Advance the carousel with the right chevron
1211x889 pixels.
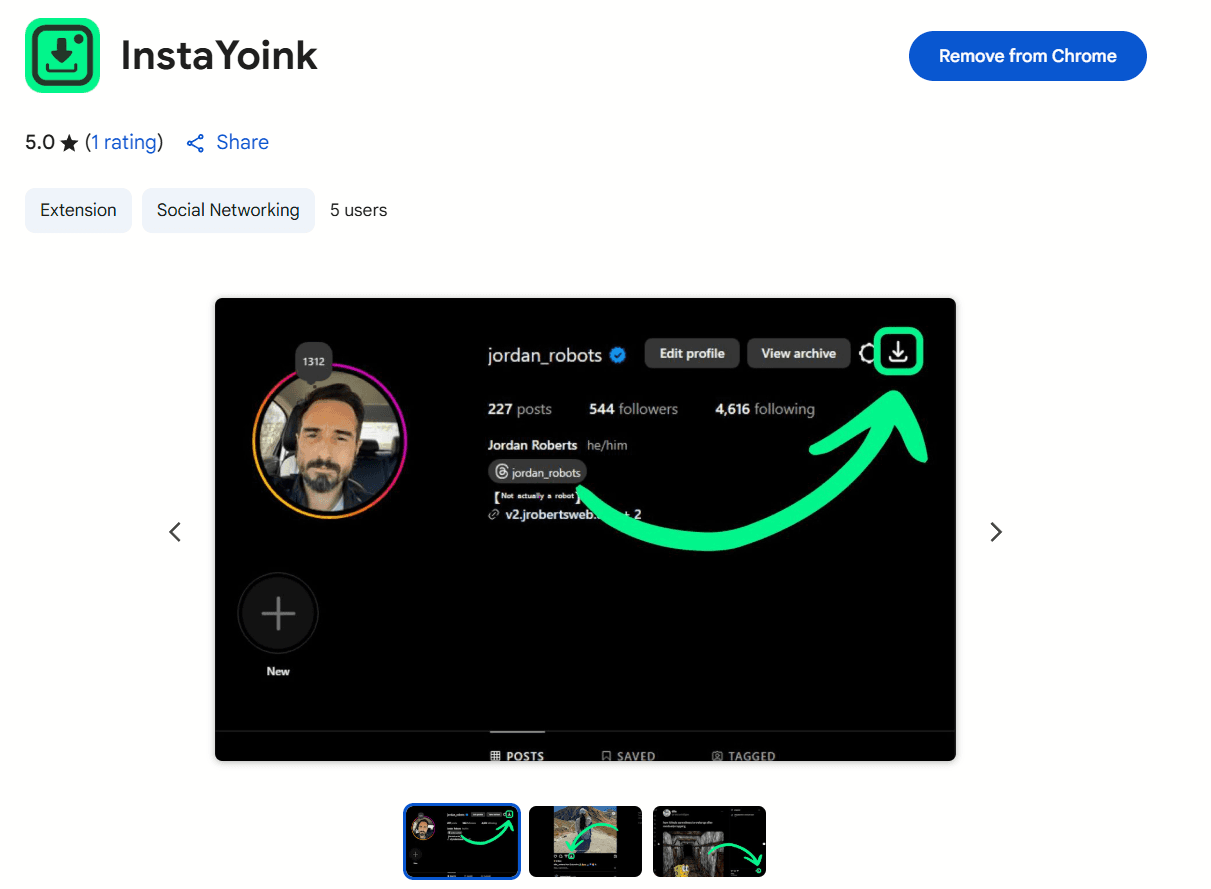tap(995, 531)
